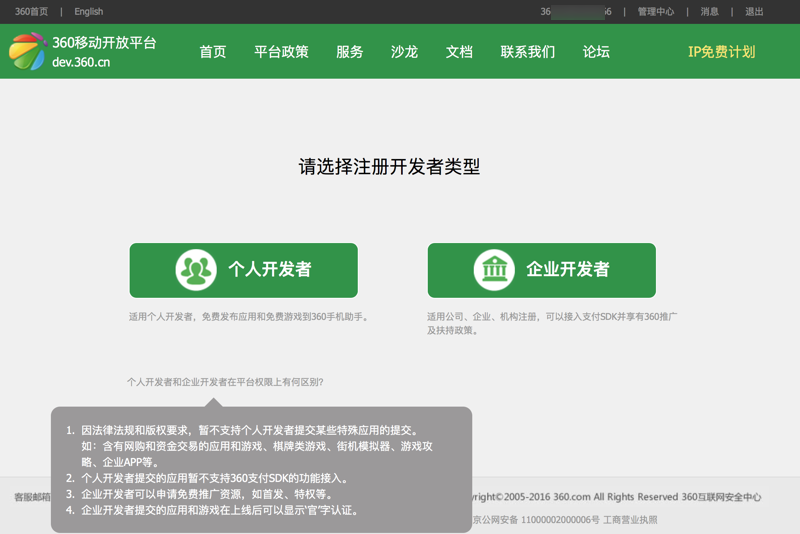
Task: Click the description text under 个人开发者 button
Action: click(x=248, y=317)
